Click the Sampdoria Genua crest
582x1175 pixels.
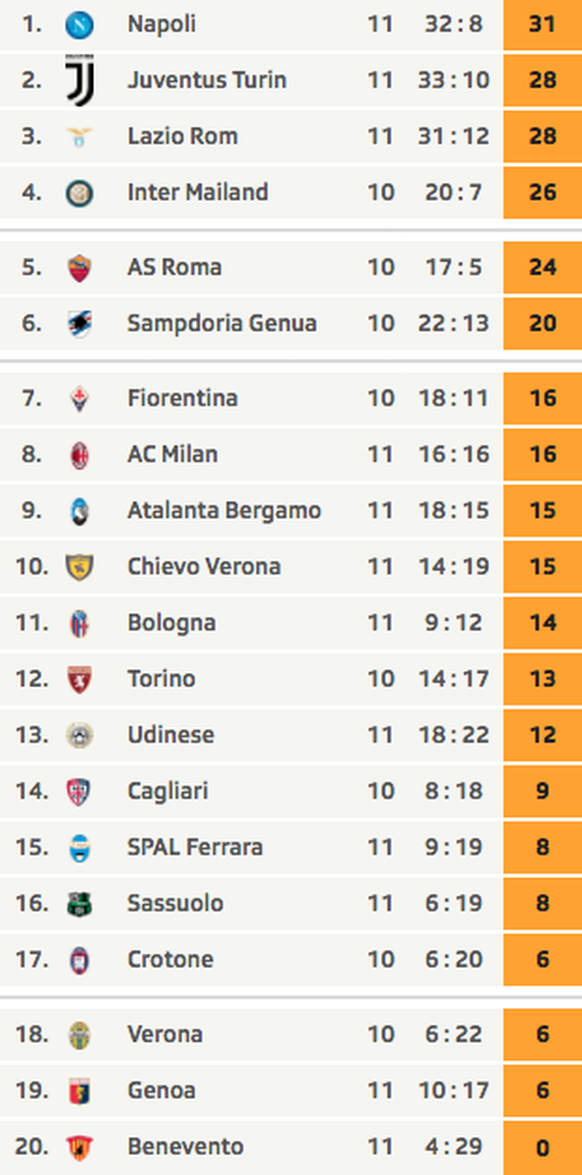pyautogui.click(x=79, y=324)
